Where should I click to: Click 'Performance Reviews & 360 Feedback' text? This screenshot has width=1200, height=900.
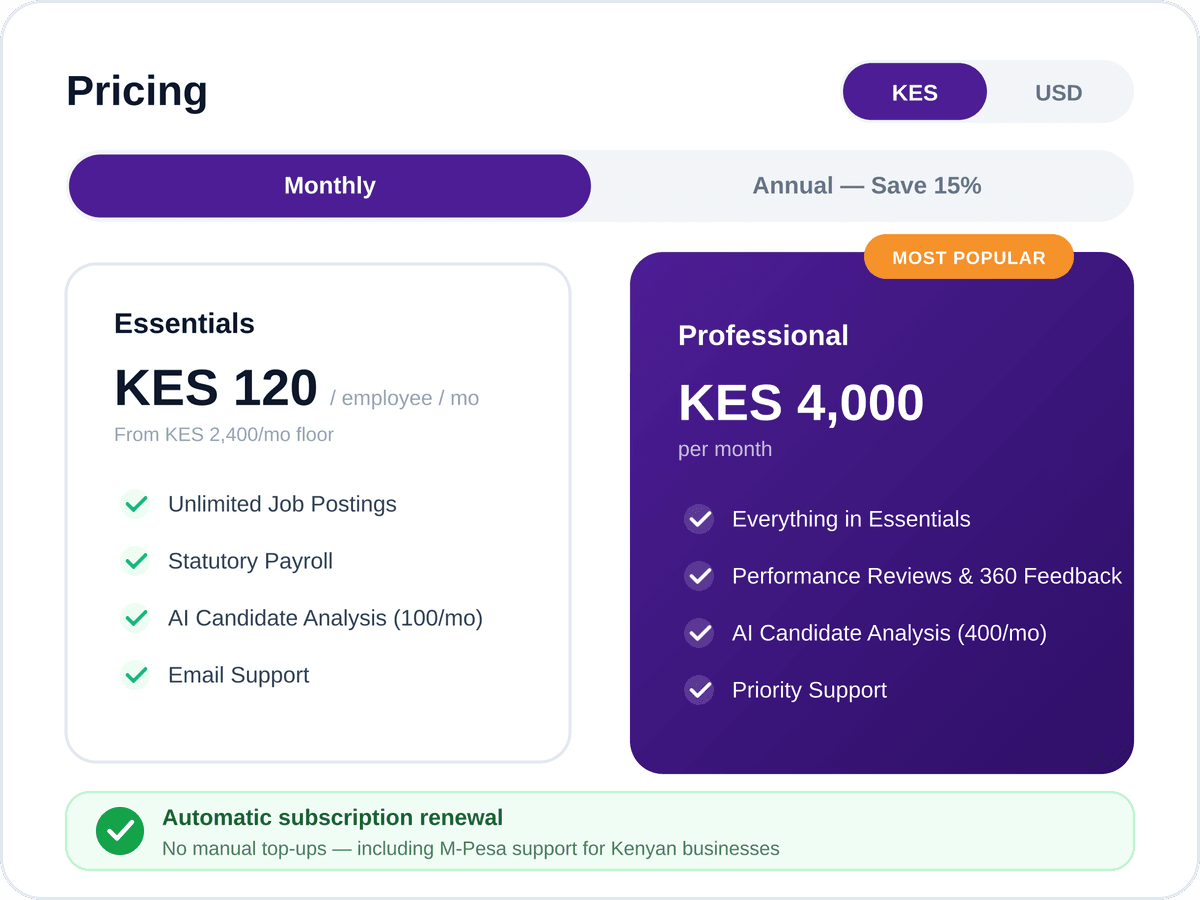pos(927,576)
